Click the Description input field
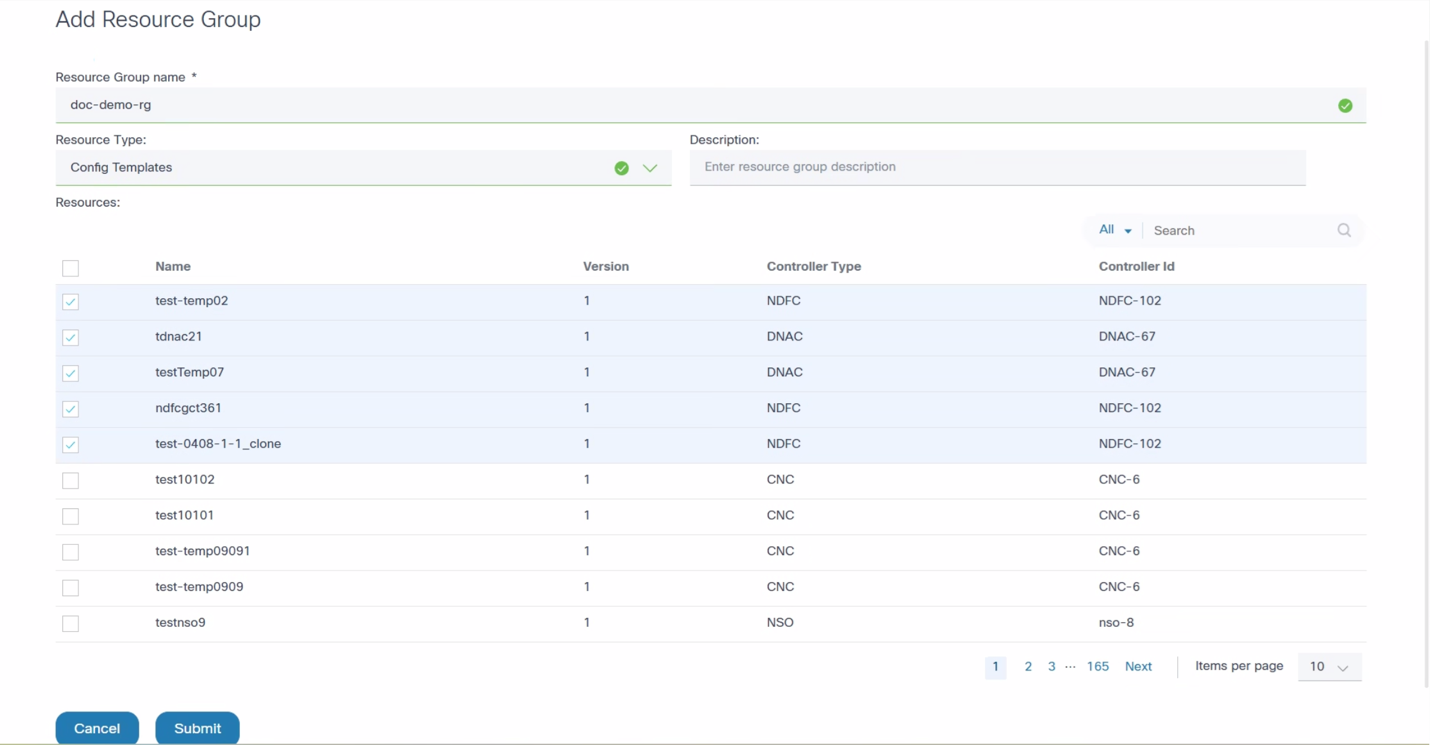Viewport: 1430px width, 745px height. coord(997,167)
